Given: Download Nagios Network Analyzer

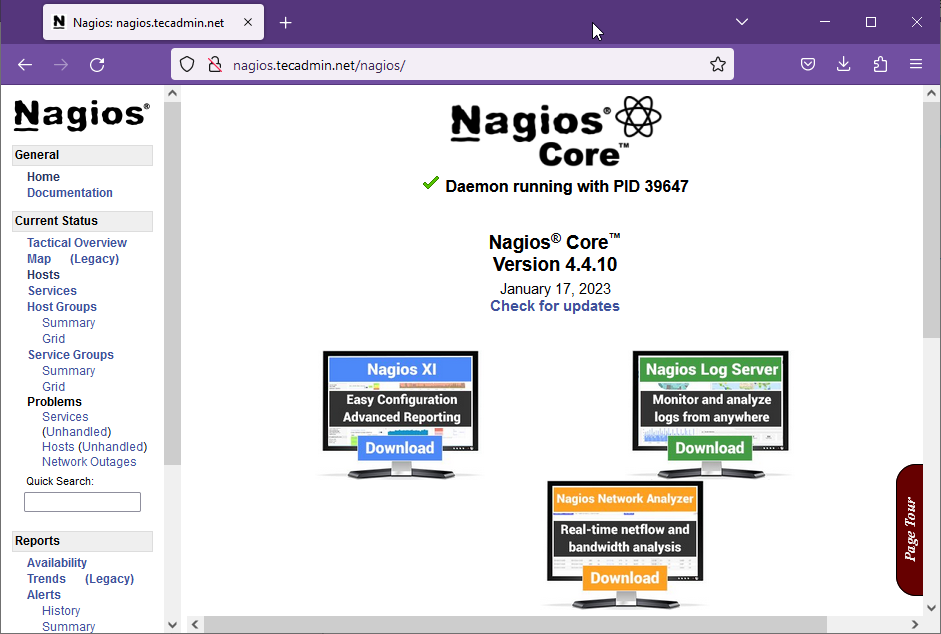Looking at the screenshot, I should point(625,578).
